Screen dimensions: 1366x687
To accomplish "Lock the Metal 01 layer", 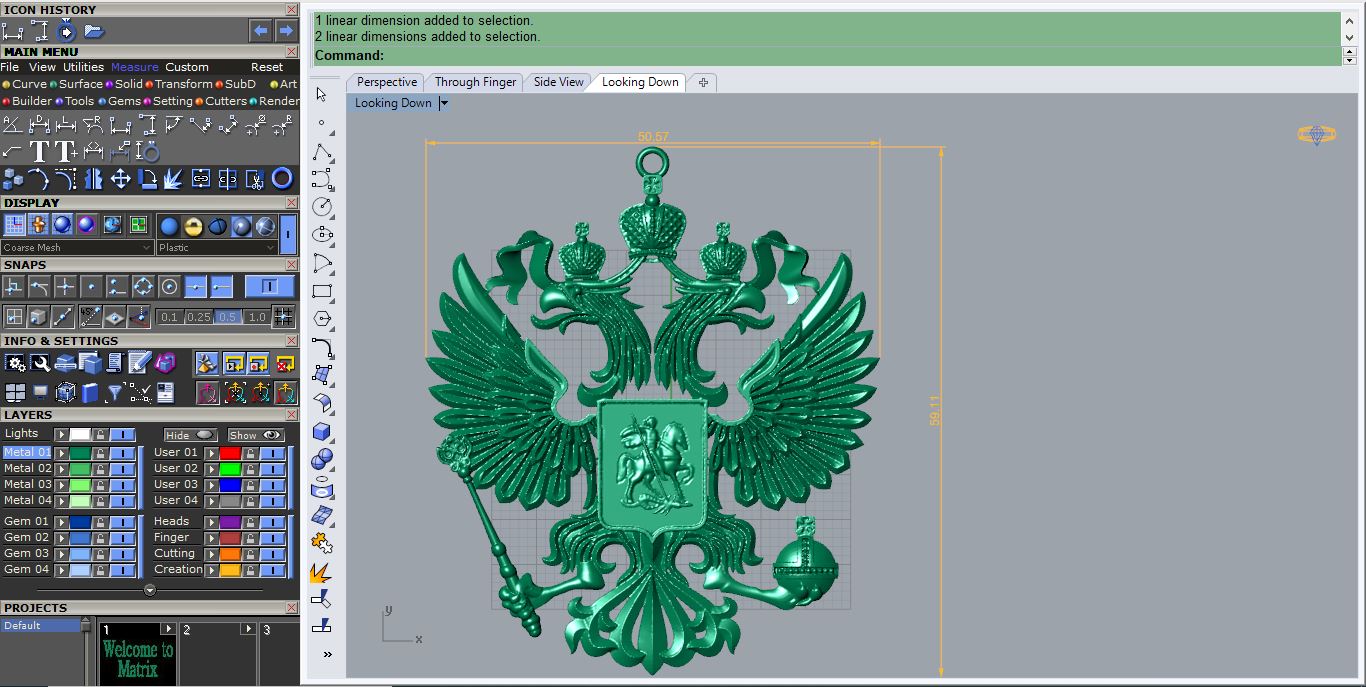I will pos(100,453).
